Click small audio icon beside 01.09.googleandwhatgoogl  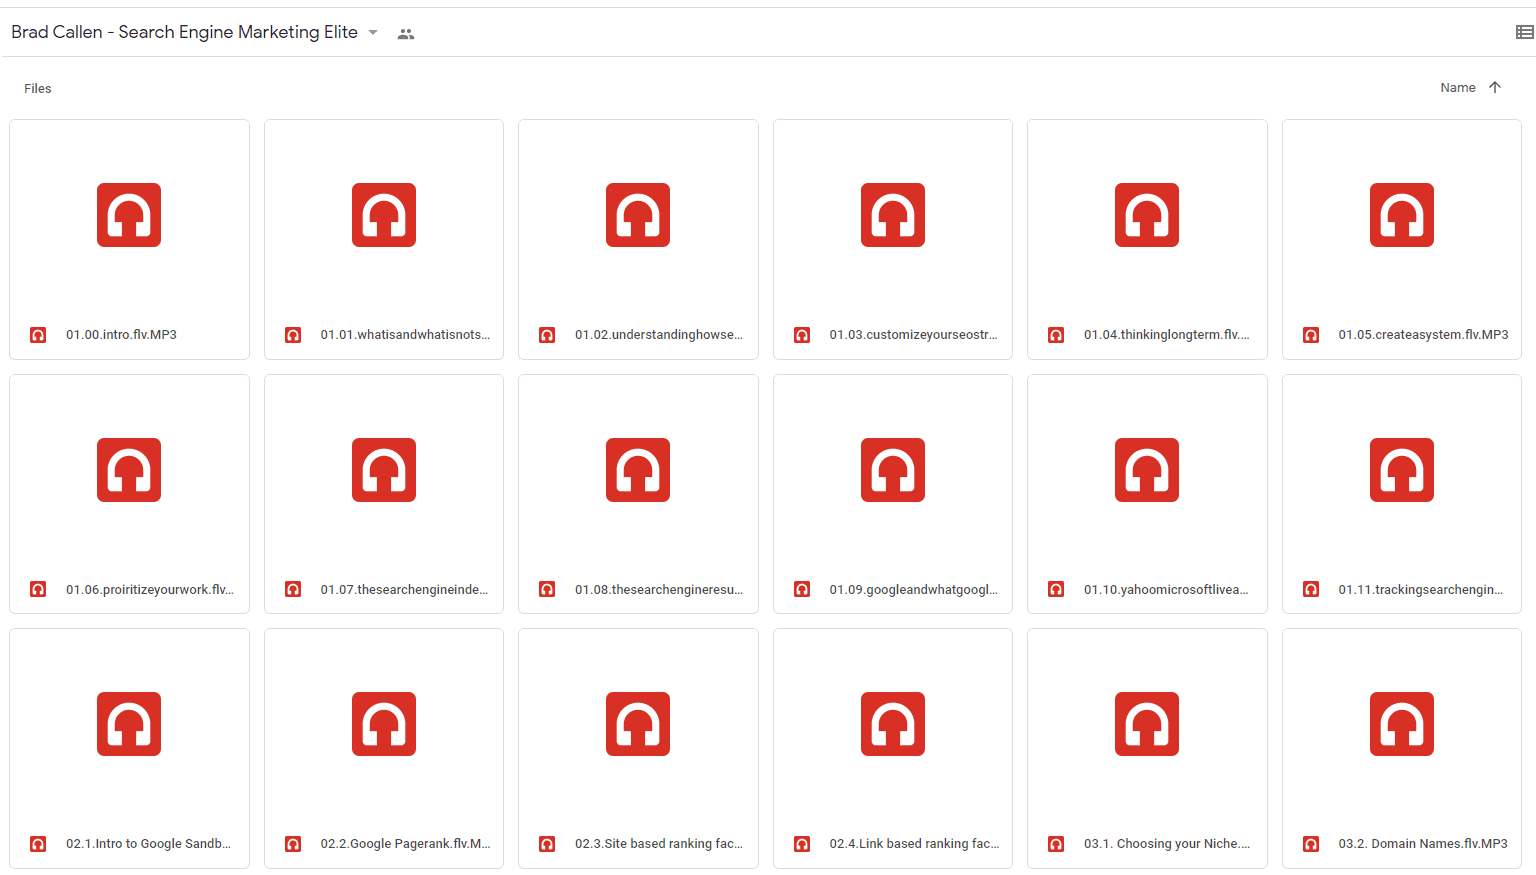tap(802, 590)
